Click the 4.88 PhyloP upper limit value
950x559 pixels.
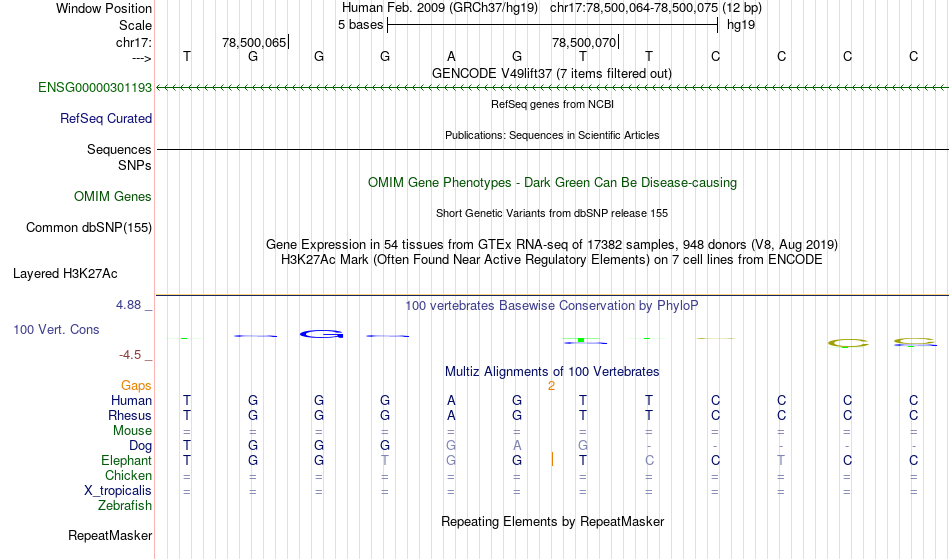pyautogui.click(x=129, y=305)
